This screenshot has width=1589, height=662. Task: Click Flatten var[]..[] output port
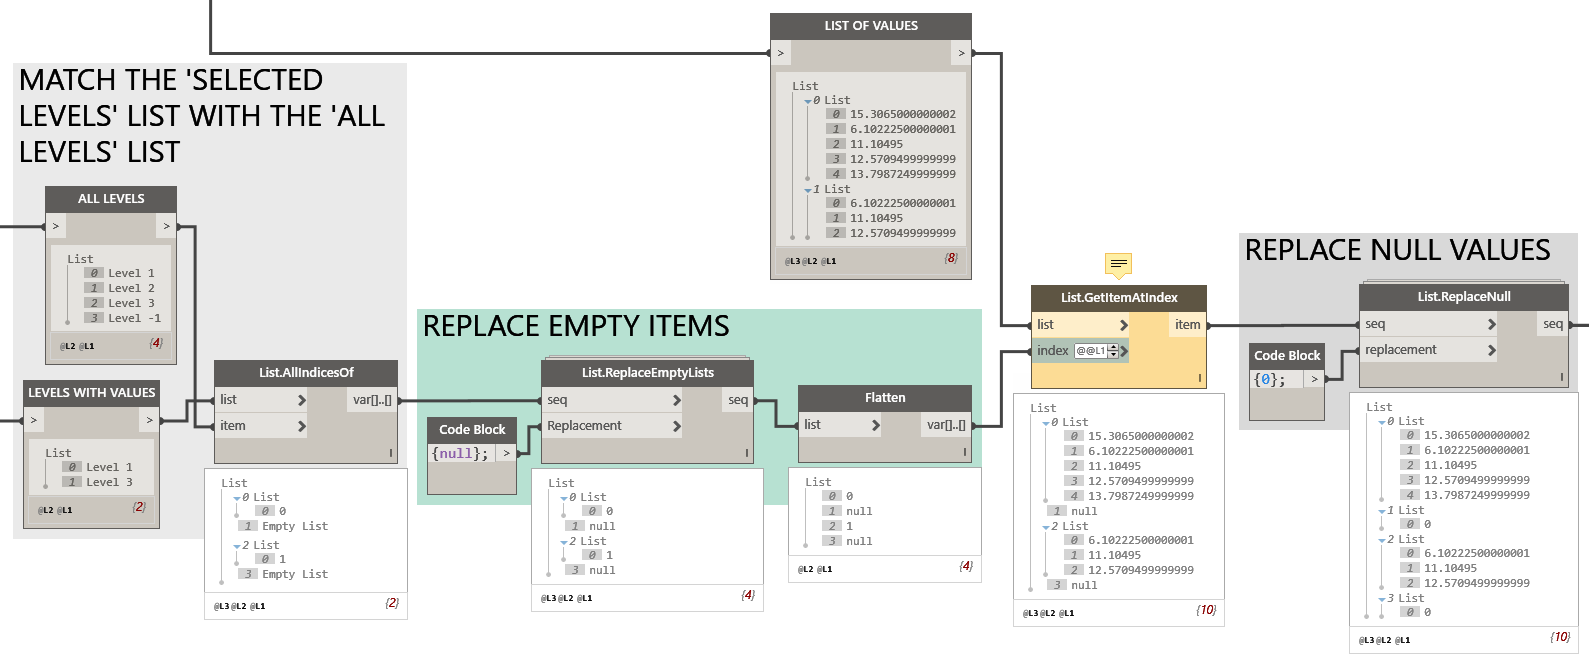pos(946,424)
